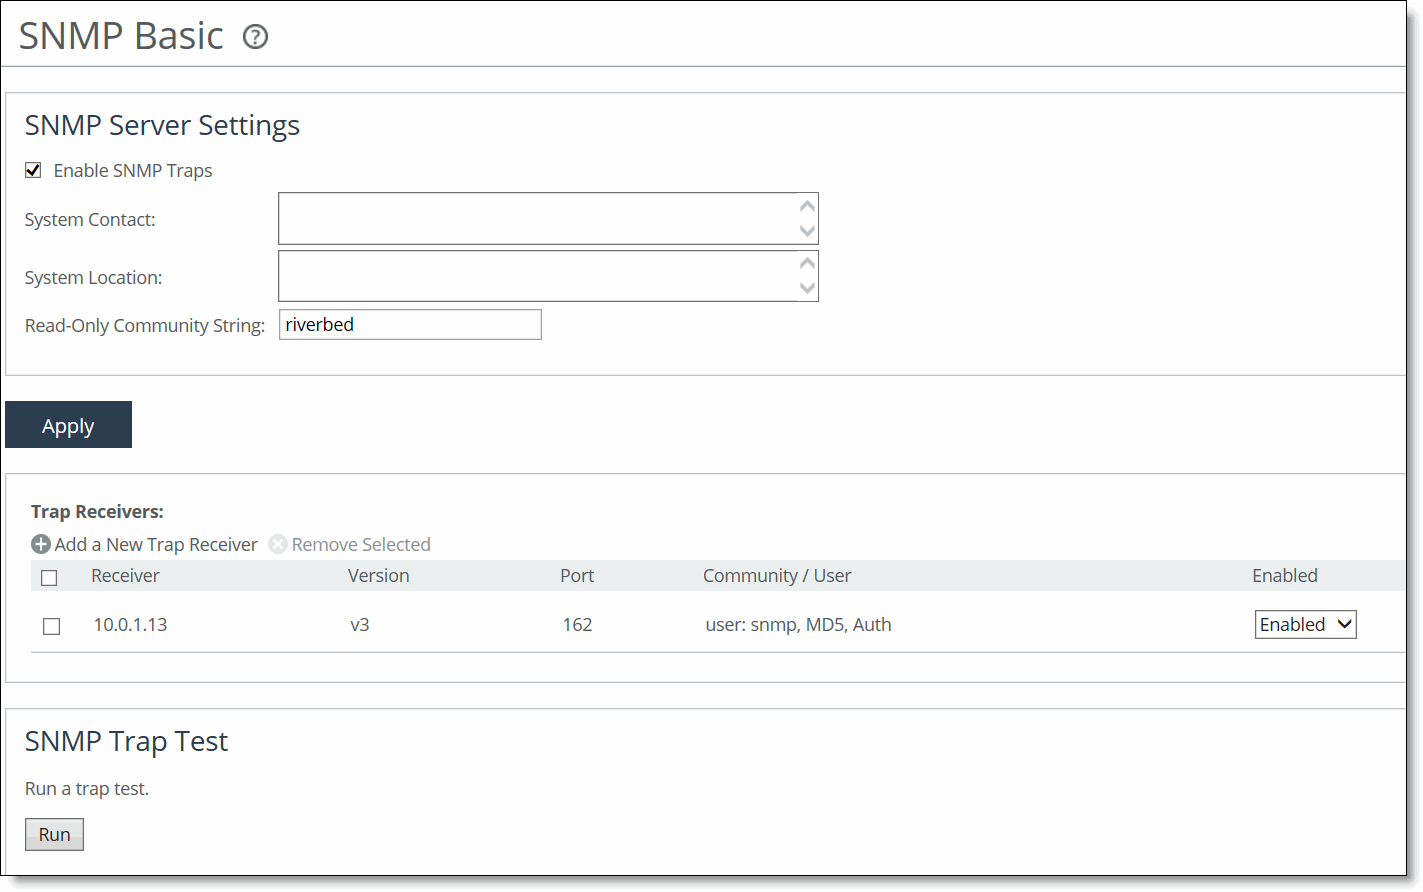Screen dimensions: 1423x892
Task: Run the SNMP trap test
Action: coord(54,834)
